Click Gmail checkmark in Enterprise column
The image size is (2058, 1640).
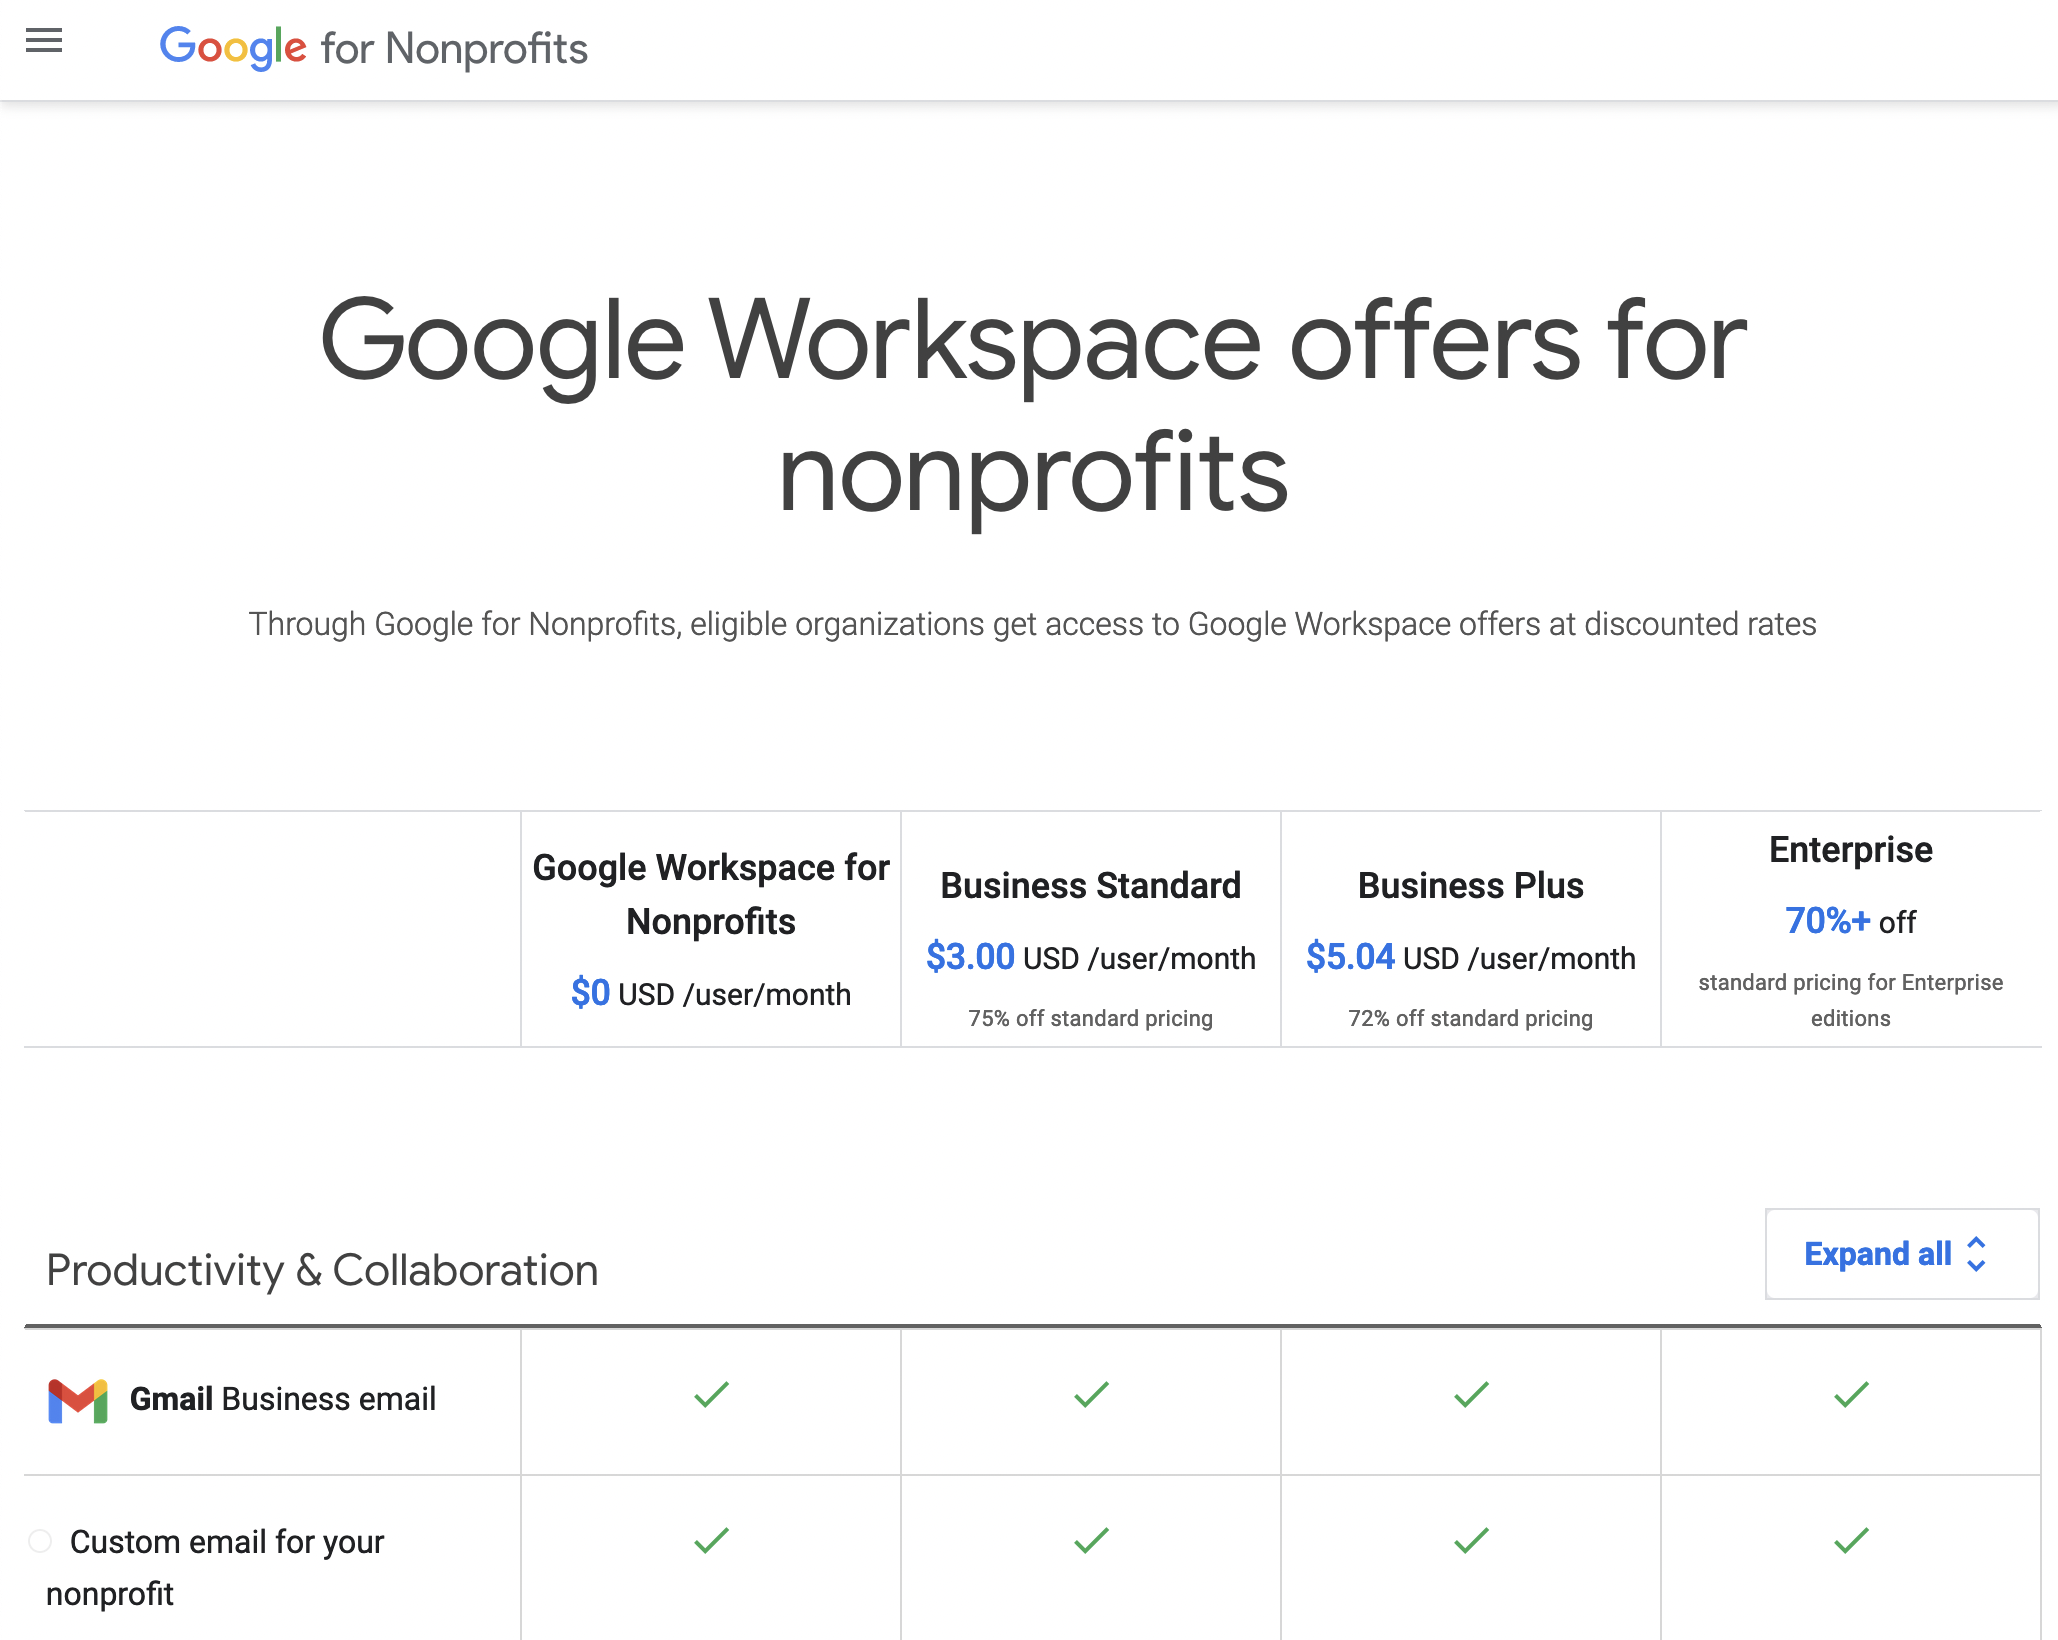[1851, 1394]
